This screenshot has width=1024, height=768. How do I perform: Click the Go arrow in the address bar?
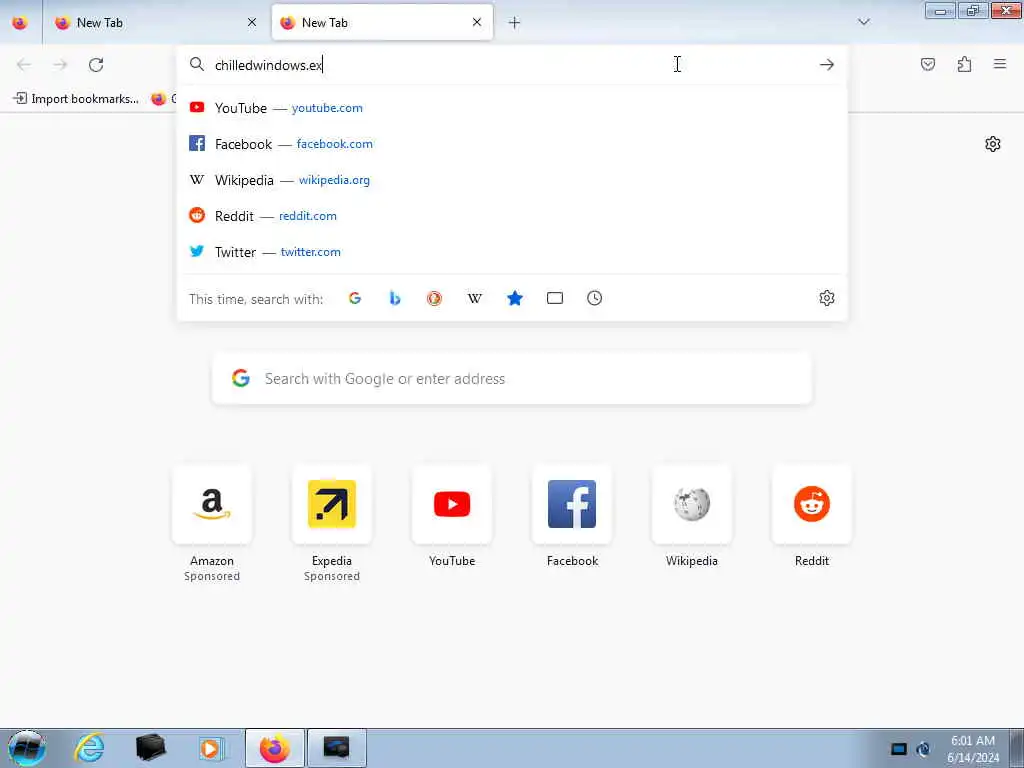pos(827,65)
